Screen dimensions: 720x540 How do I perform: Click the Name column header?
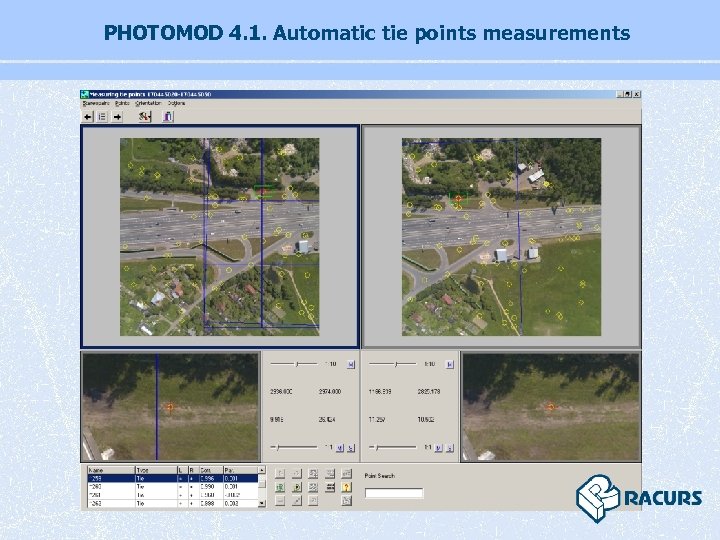pyautogui.click(x=111, y=470)
